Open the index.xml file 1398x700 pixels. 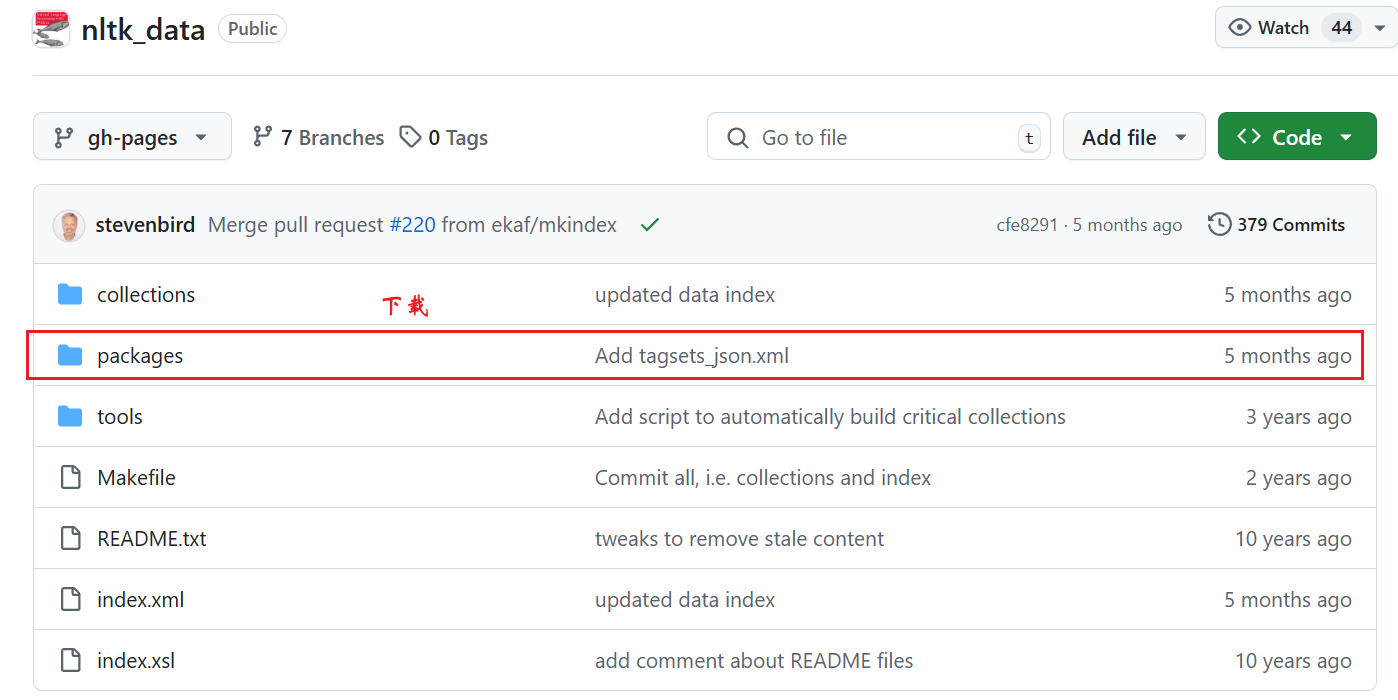click(x=141, y=600)
